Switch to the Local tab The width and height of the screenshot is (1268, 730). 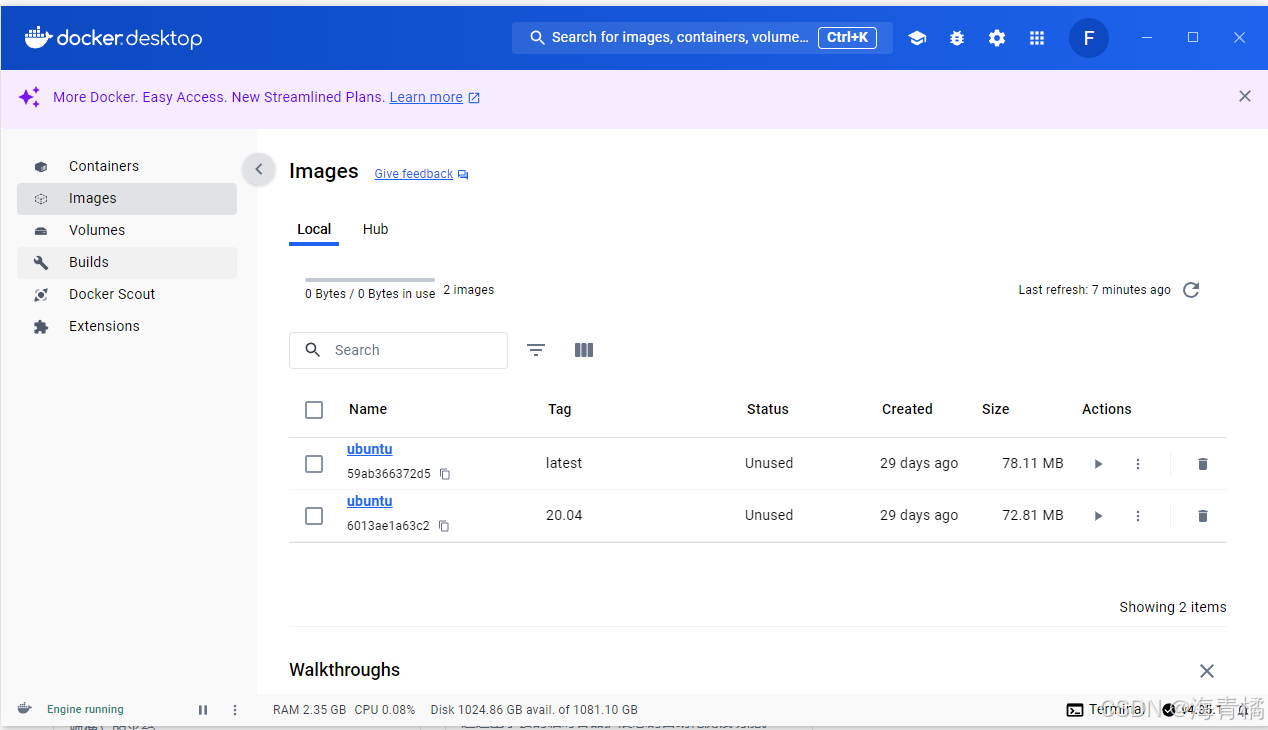[x=314, y=229]
